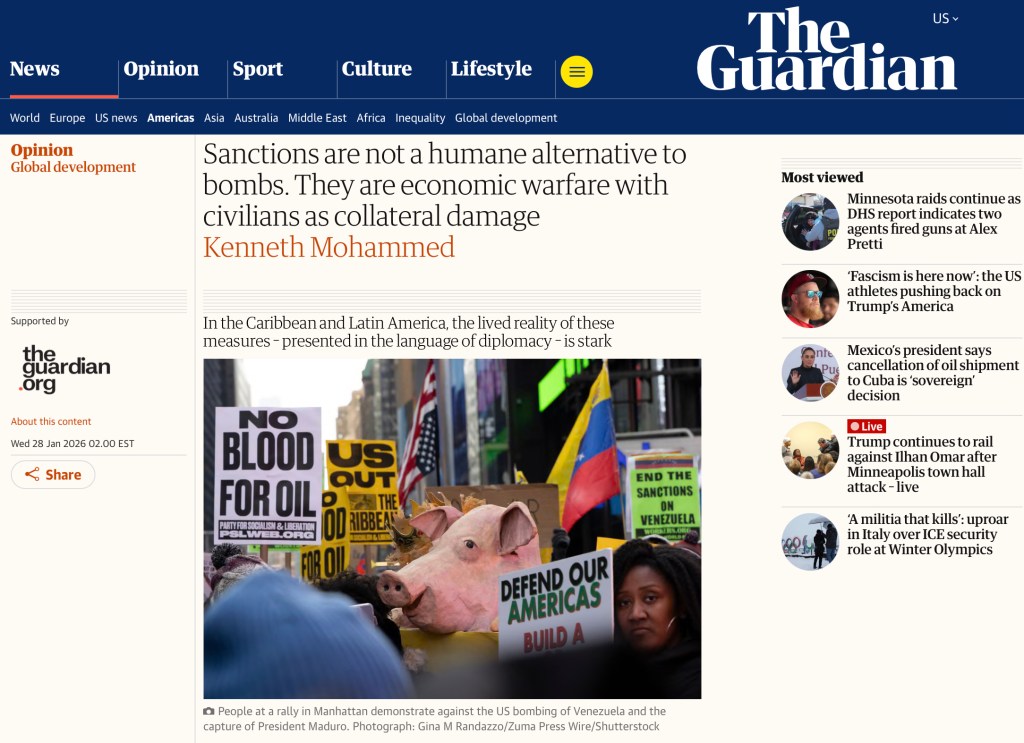Click the camera icon beside photo caption
The height and width of the screenshot is (743, 1024).
point(208,711)
